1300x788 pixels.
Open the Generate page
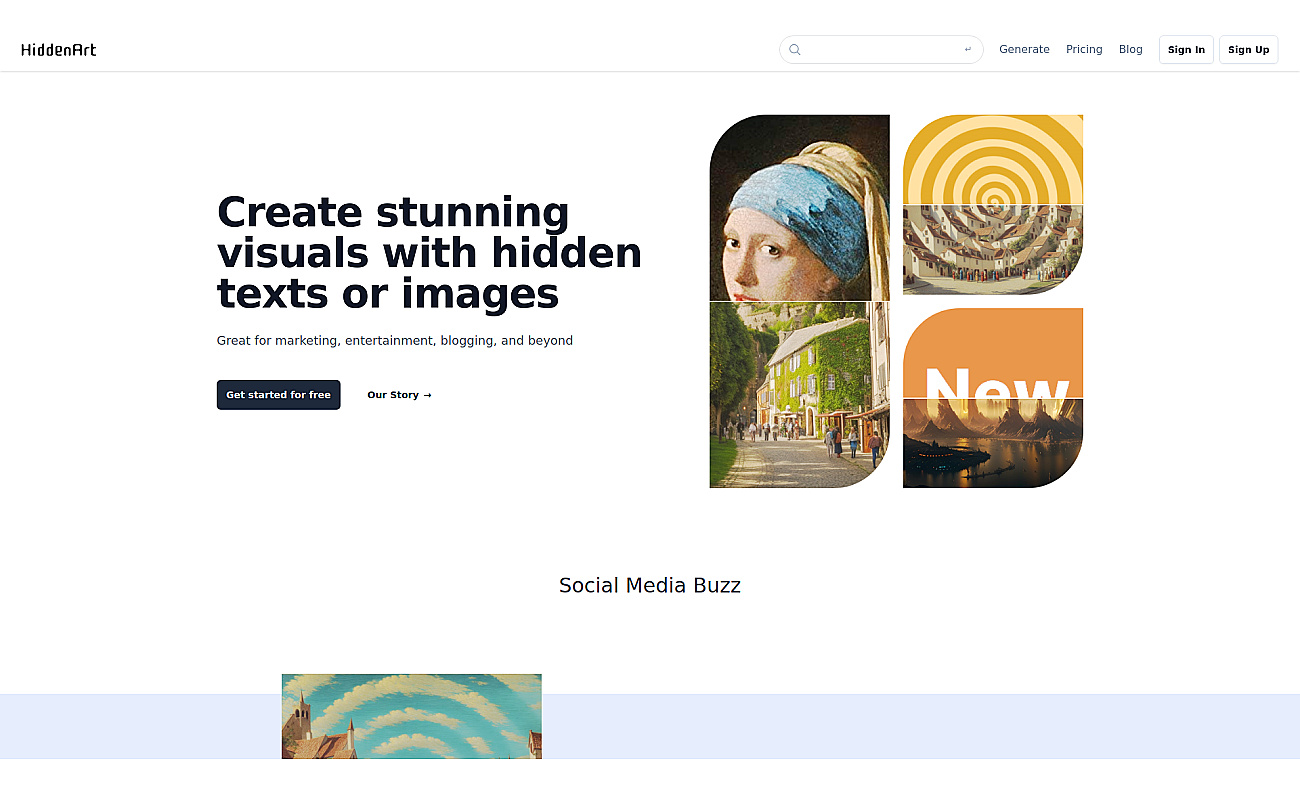point(1024,49)
